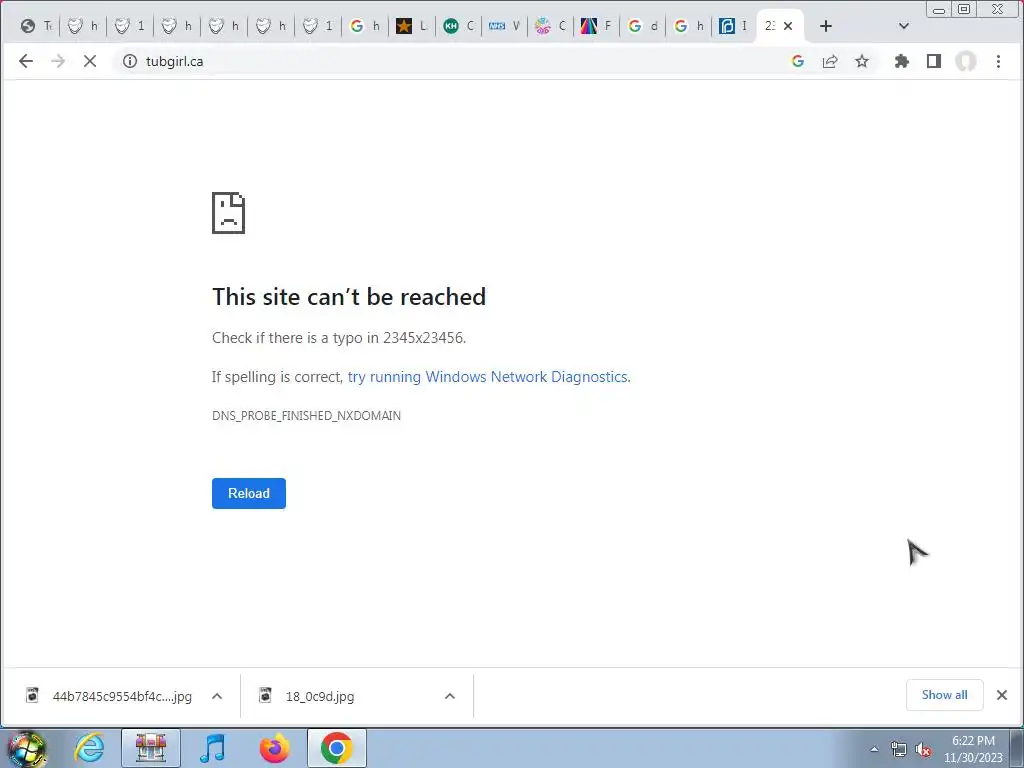Switch to the green KH tab
This screenshot has height=768, width=1024.
point(458,26)
